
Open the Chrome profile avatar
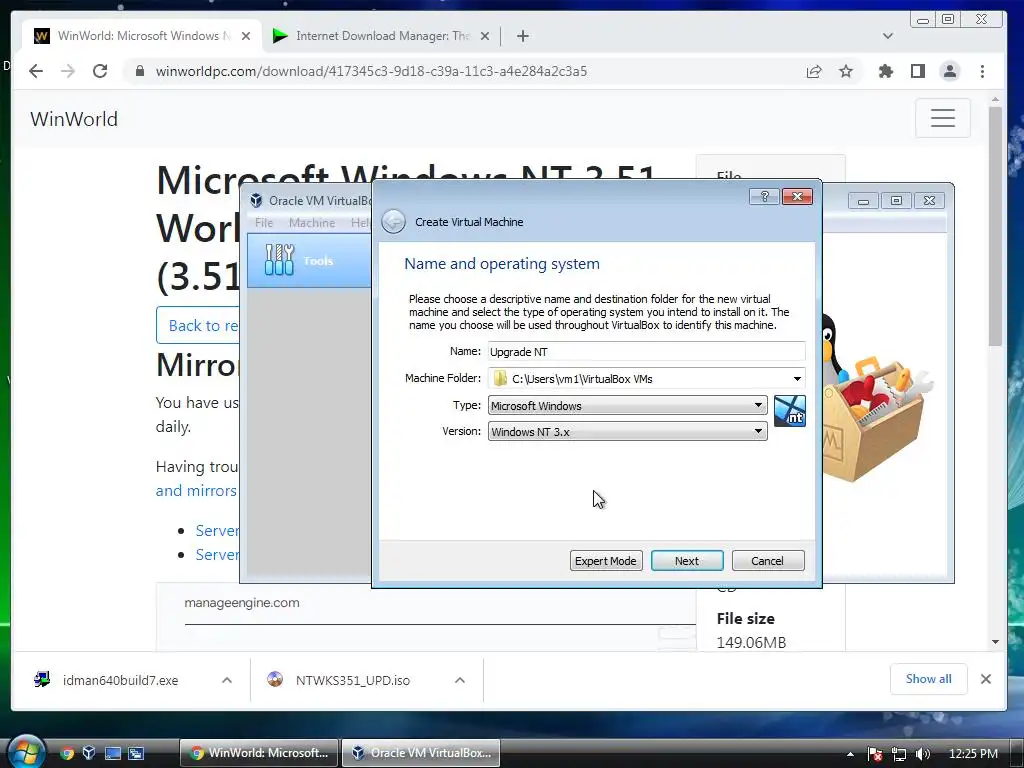950,71
